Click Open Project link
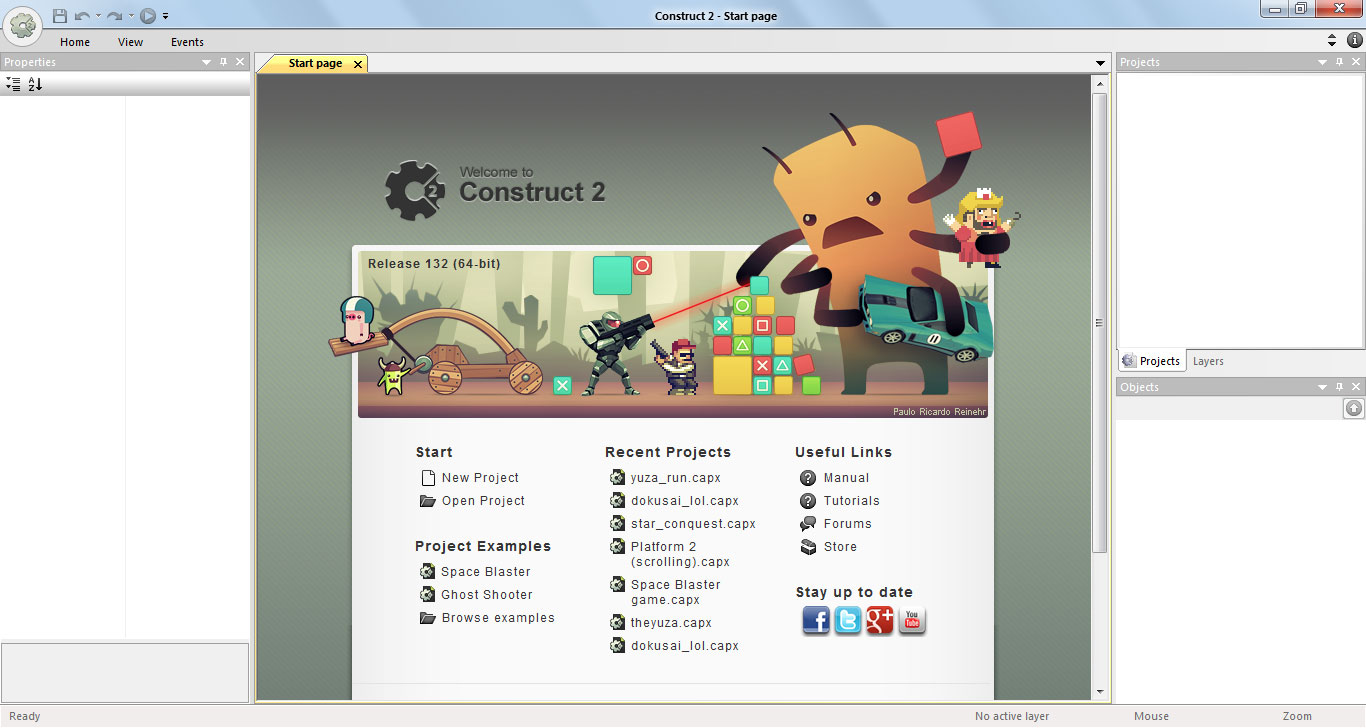The image size is (1366, 728). (483, 501)
